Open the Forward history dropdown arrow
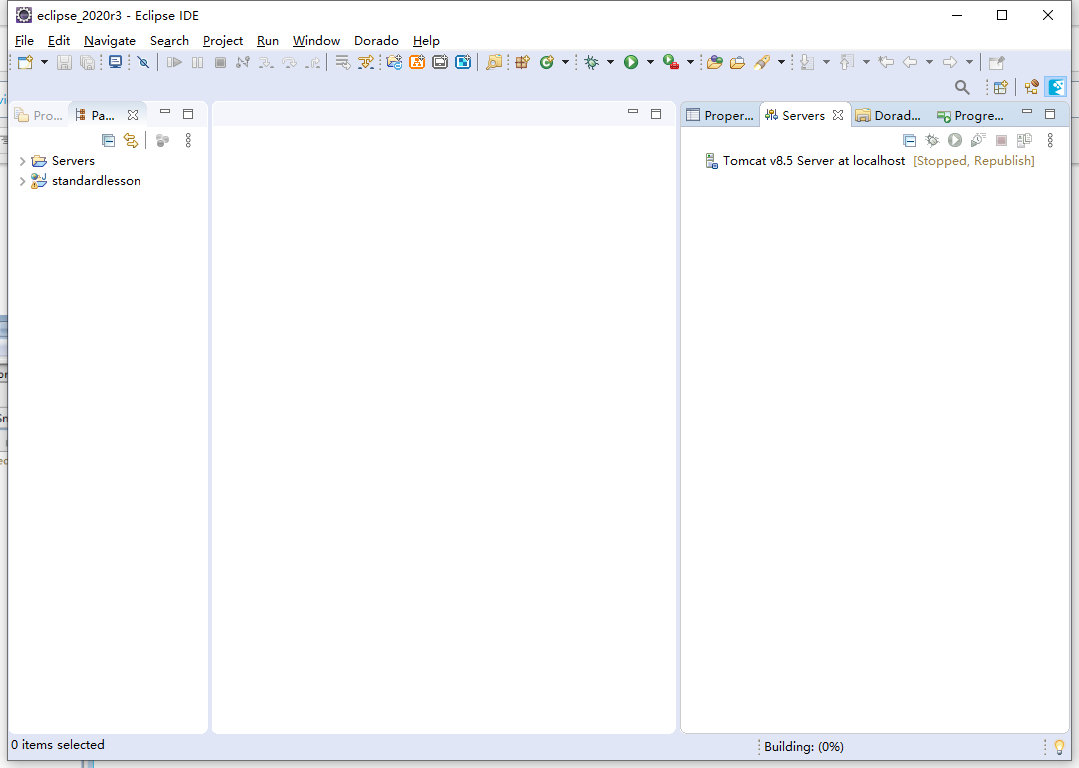The height and width of the screenshot is (768, 1079). pos(969,63)
